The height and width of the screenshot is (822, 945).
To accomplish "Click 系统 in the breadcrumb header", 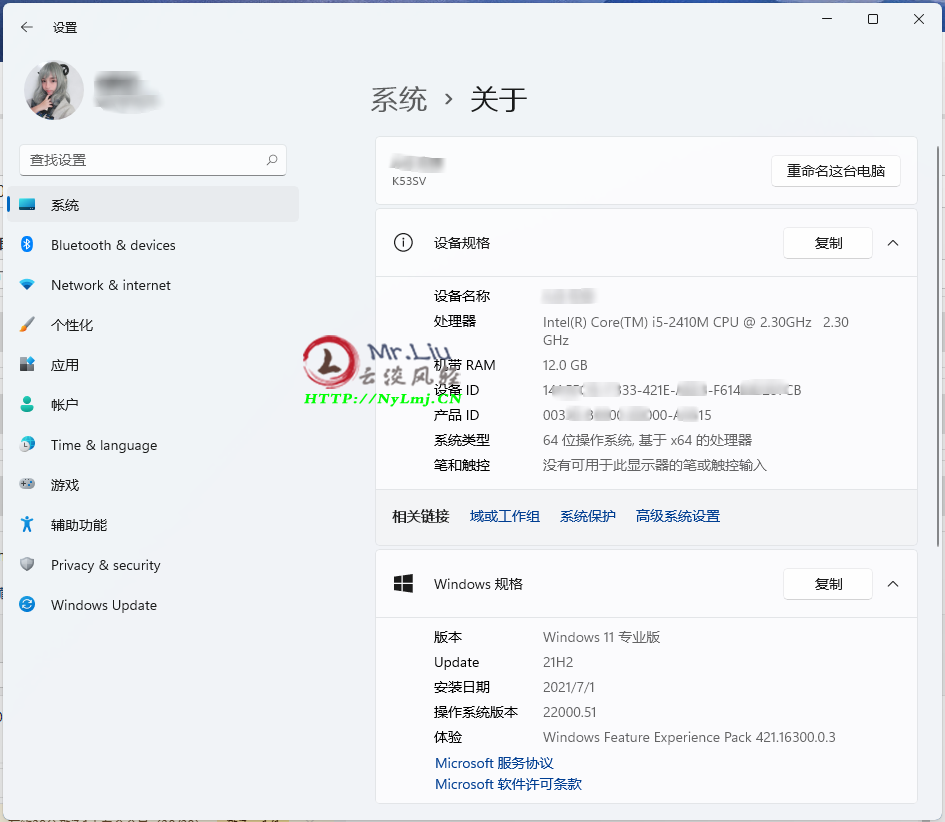I will tap(398, 99).
